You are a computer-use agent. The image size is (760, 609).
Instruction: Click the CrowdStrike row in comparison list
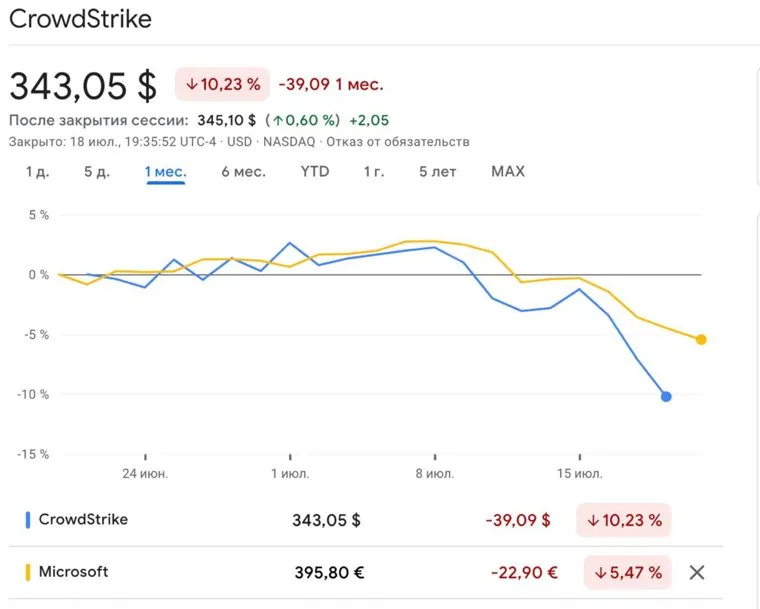(x=83, y=520)
